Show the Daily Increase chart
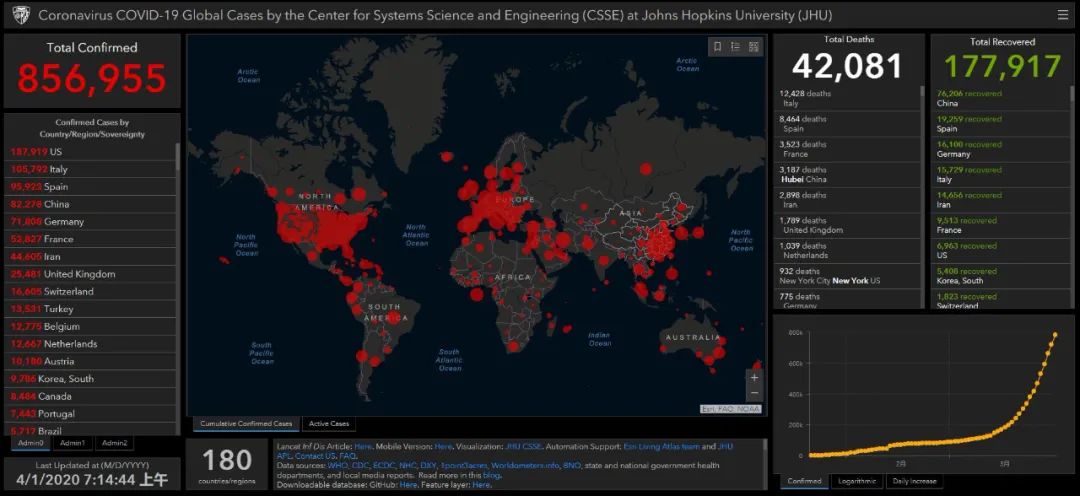Image resolution: width=1080 pixels, height=496 pixels. [x=914, y=481]
